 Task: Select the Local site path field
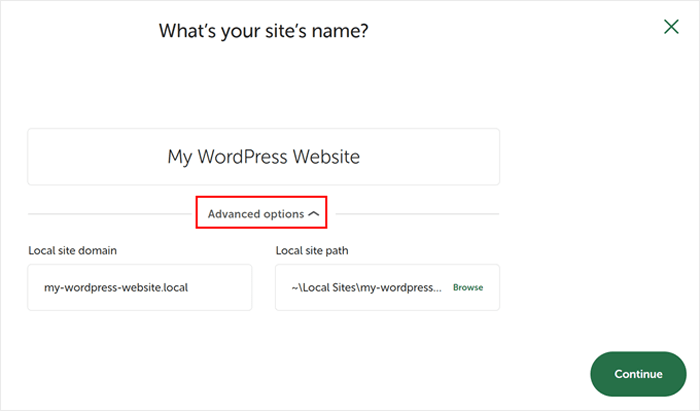pyautogui.click(x=365, y=288)
